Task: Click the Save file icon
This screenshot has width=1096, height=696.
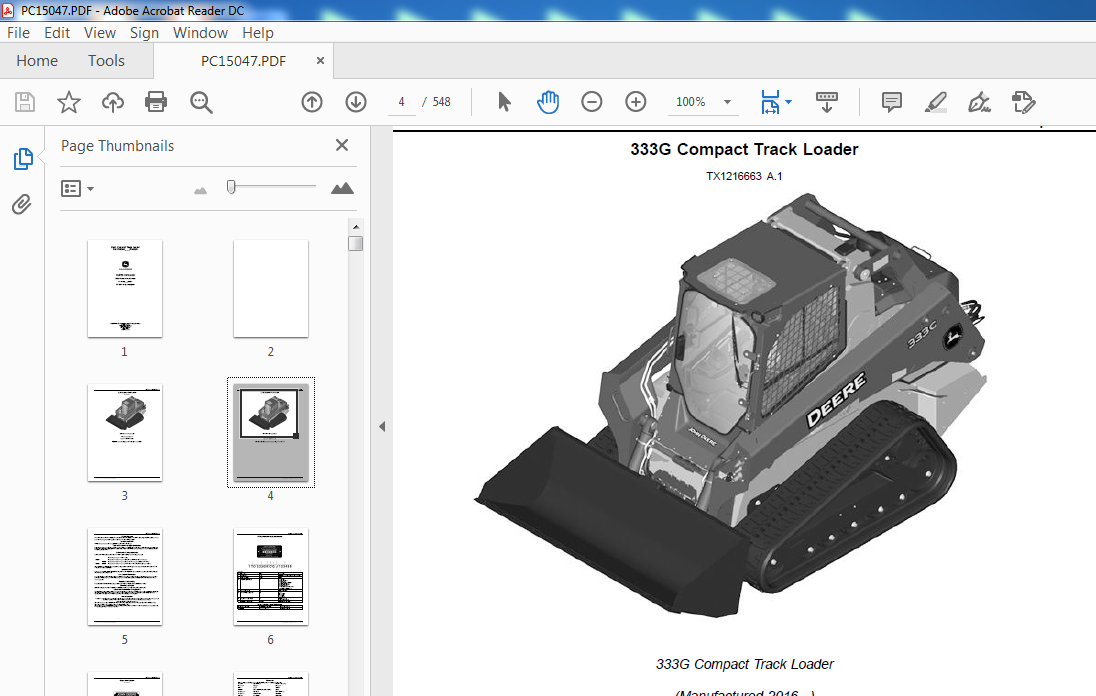Action: click(24, 102)
